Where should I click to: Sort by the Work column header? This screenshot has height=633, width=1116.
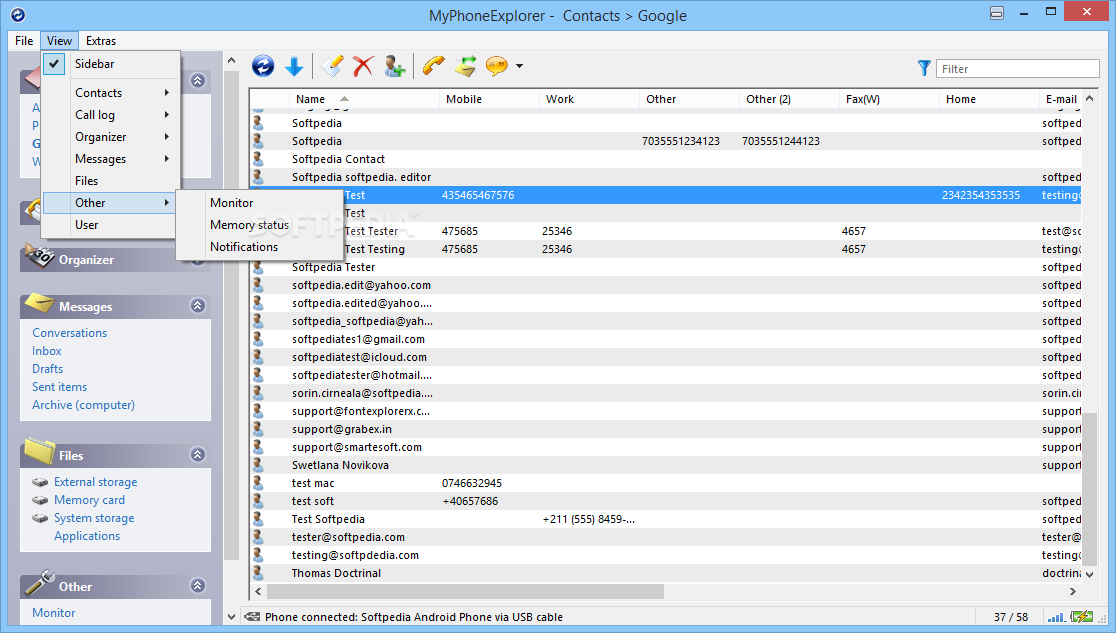[x=589, y=99]
